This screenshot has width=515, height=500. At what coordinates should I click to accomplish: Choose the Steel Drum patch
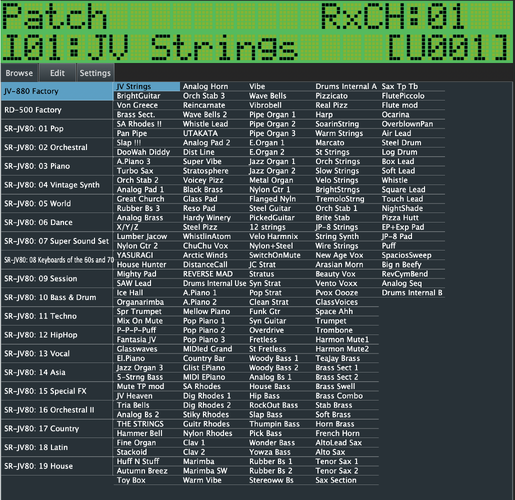coord(412,143)
